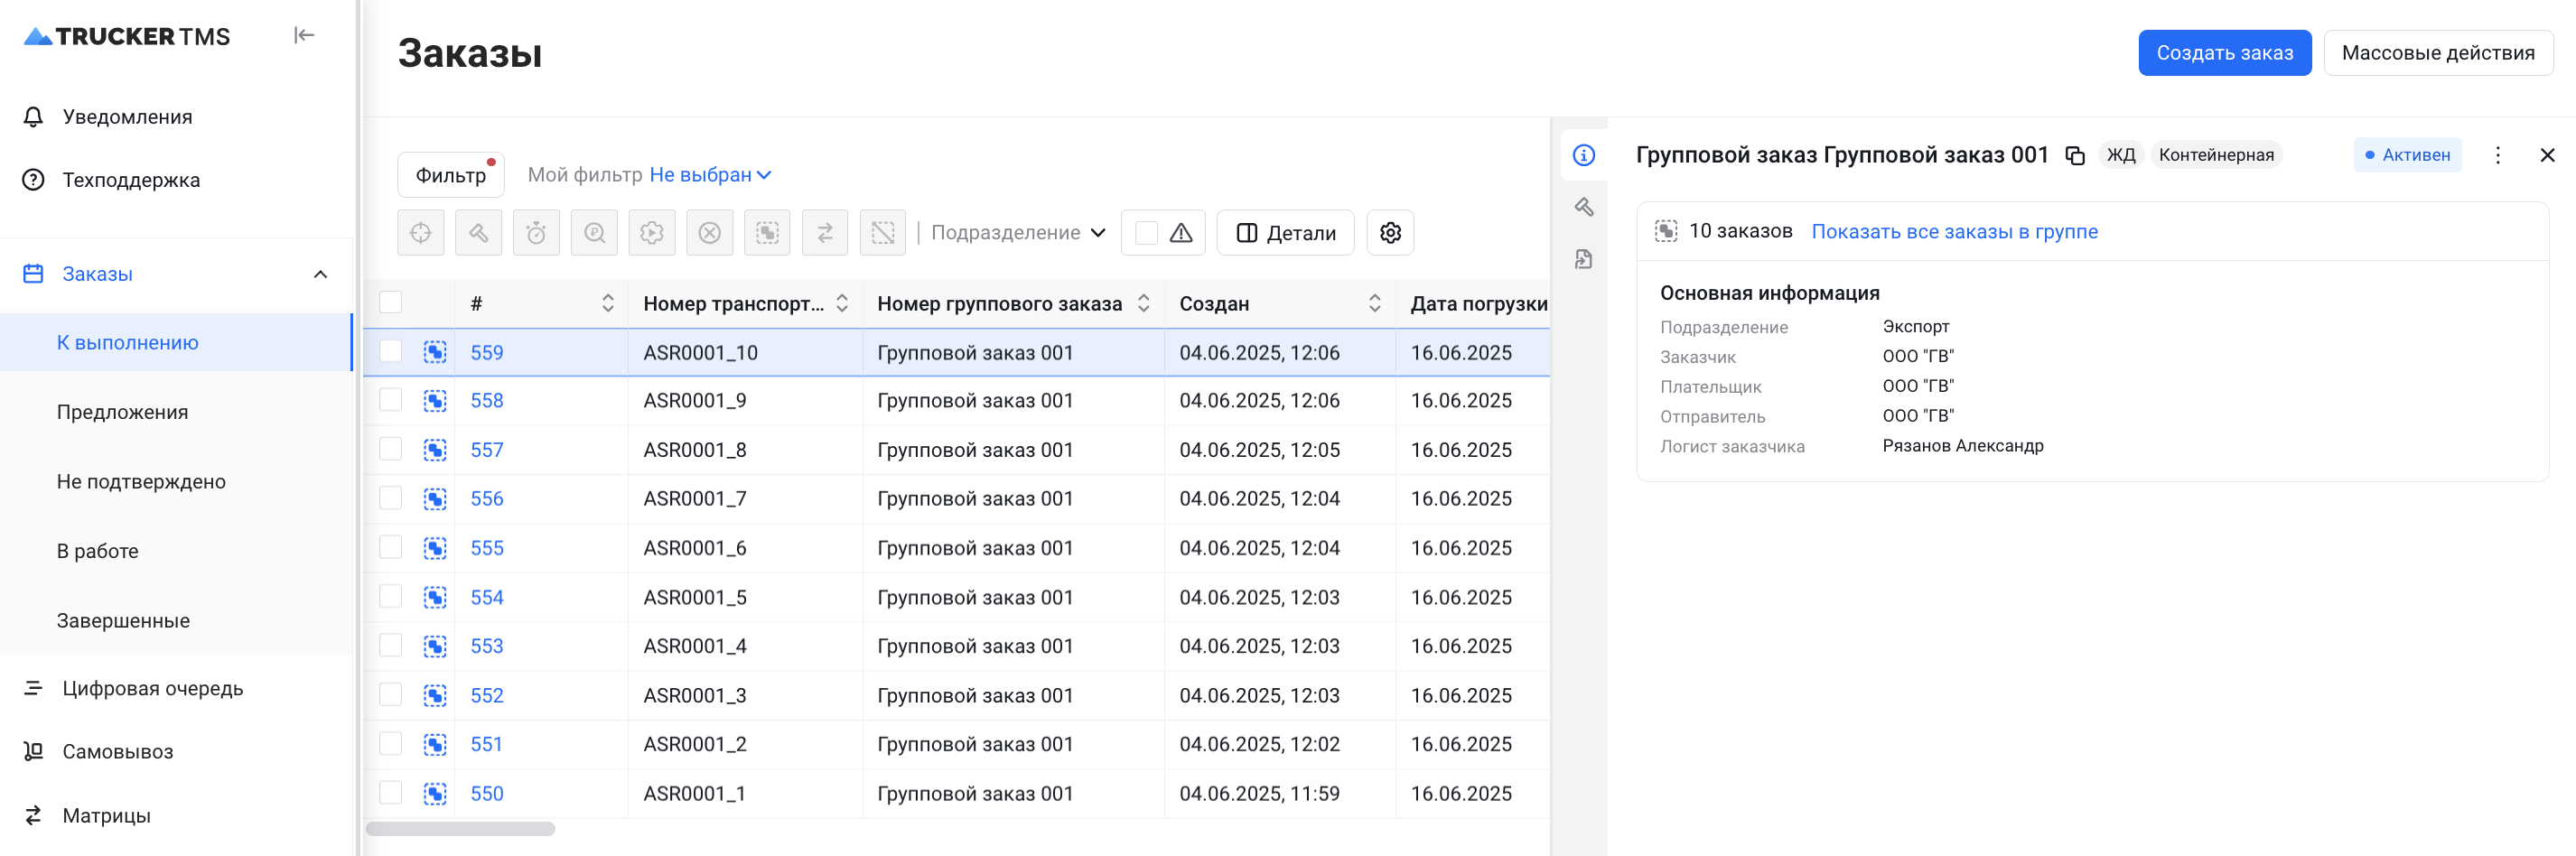The image size is (2576, 856).
Task: Click the stopwatch timer toolbar icon
Action: (x=537, y=233)
